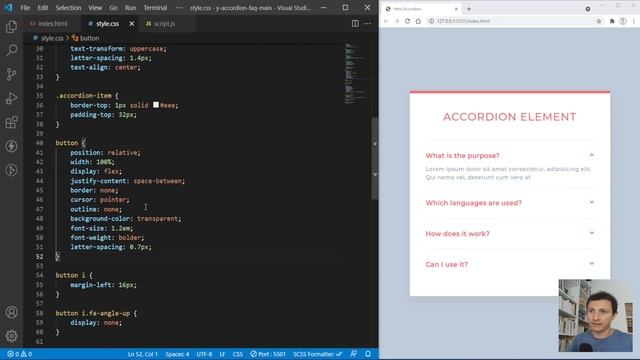The width and height of the screenshot is (640, 360).
Task: Click button symbol in the breadcrumb
Action: [x=89, y=38]
